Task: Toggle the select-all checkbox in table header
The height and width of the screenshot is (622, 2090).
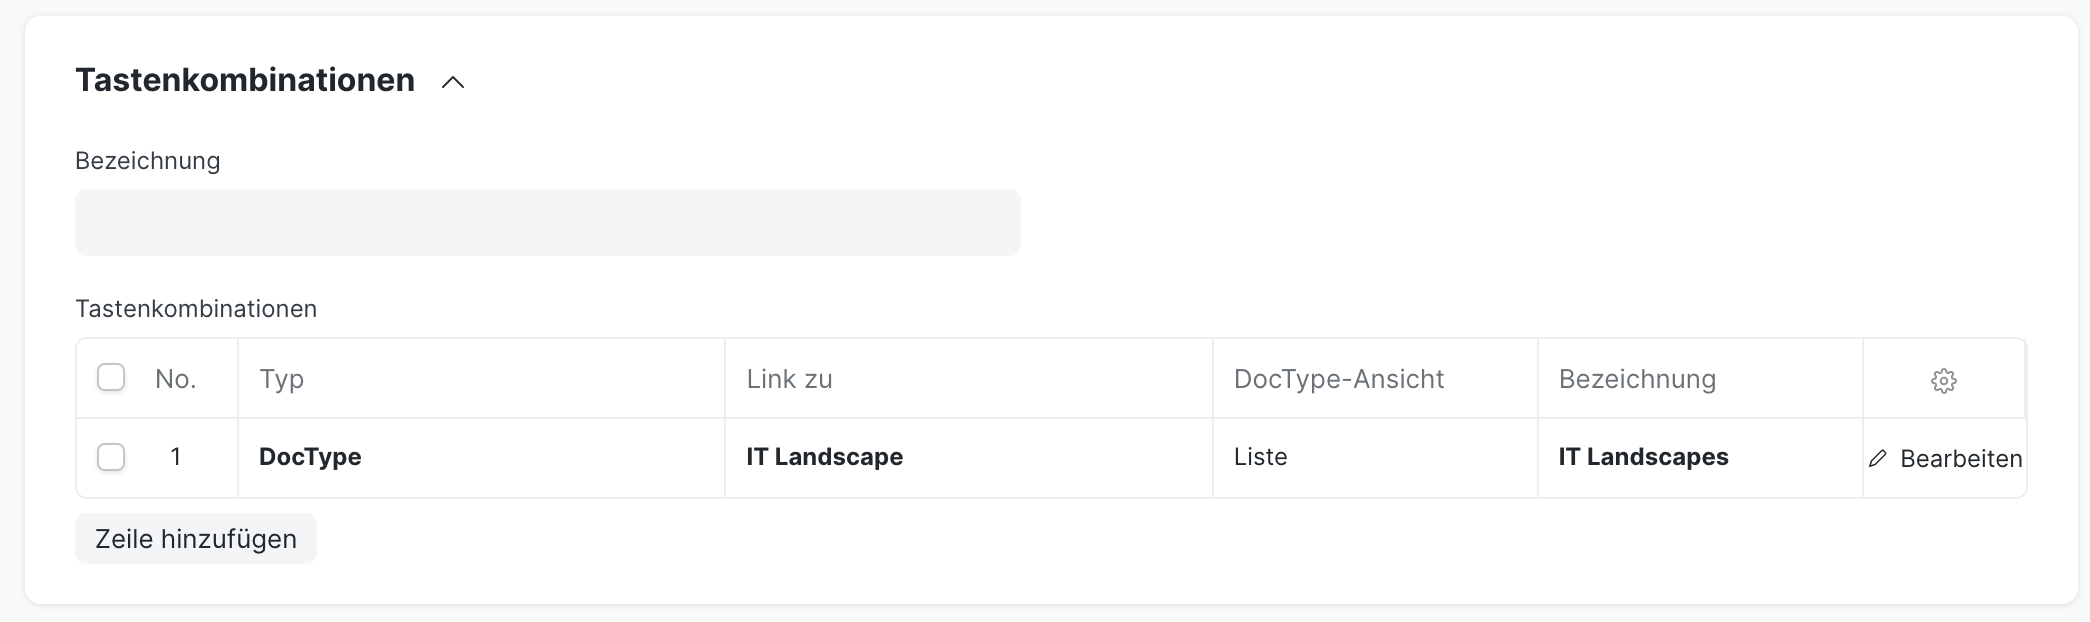Action: click(x=111, y=378)
